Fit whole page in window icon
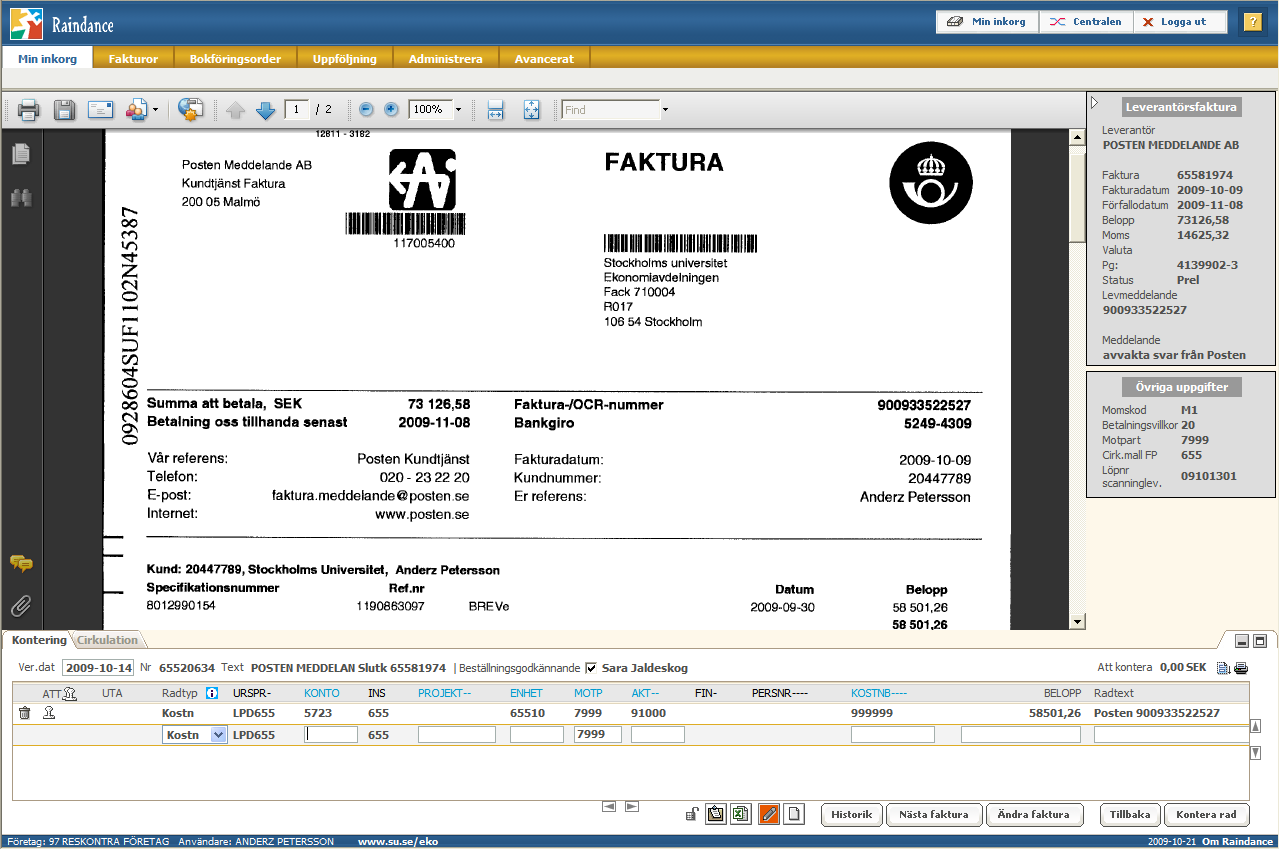This screenshot has height=849, width=1280. coord(531,110)
